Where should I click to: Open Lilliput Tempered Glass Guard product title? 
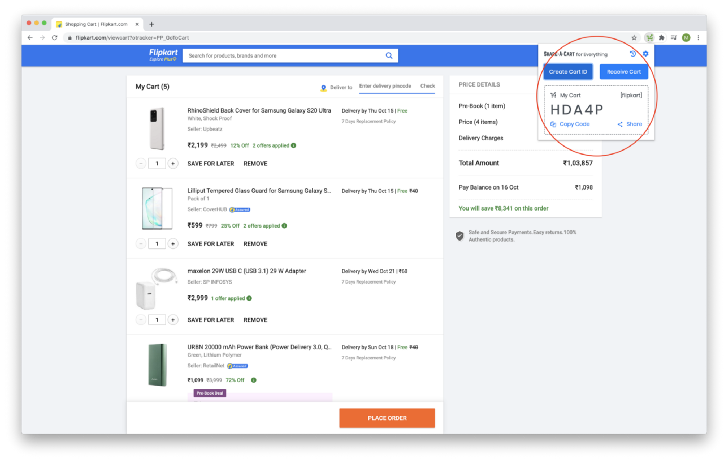coord(259,190)
